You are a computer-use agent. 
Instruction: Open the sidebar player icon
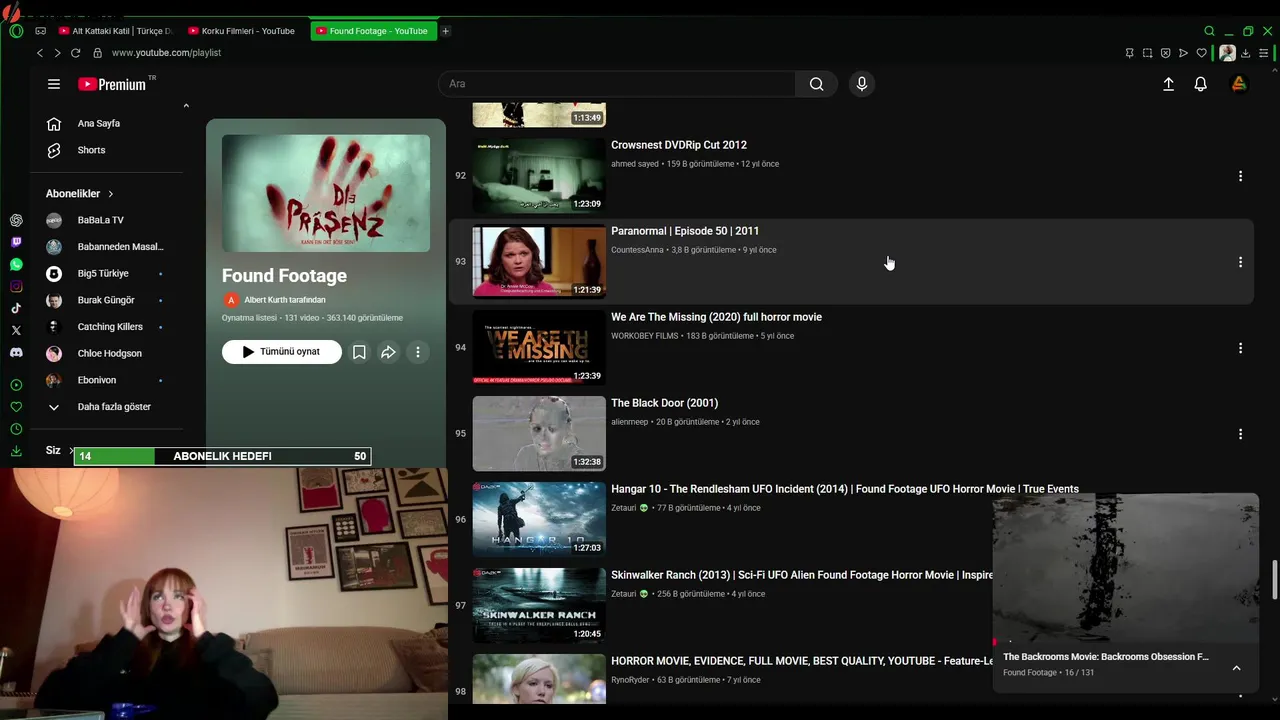16,385
